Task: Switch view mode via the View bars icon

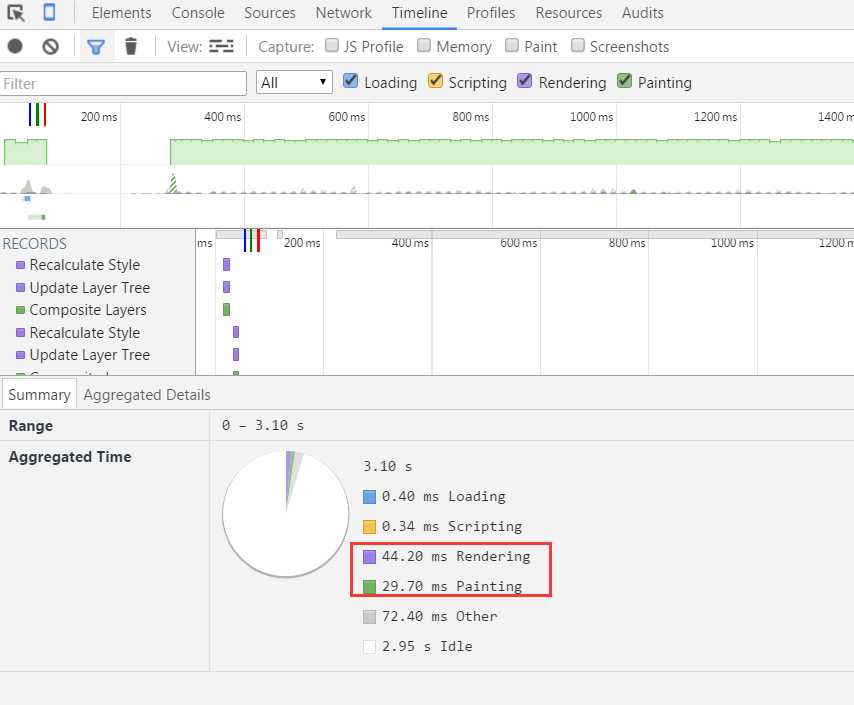Action: click(x=221, y=46)
